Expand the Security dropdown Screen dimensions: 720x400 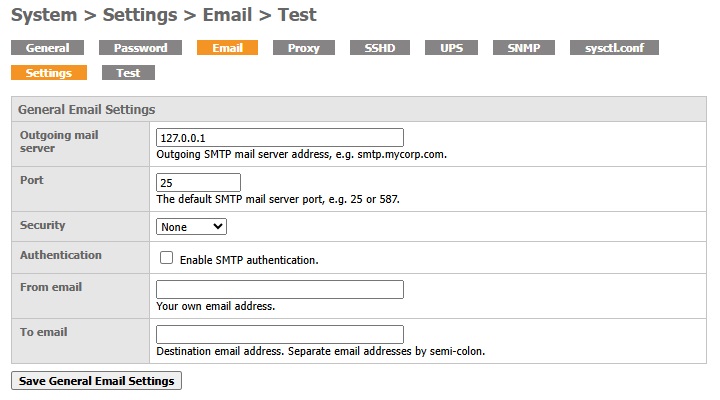192,227
